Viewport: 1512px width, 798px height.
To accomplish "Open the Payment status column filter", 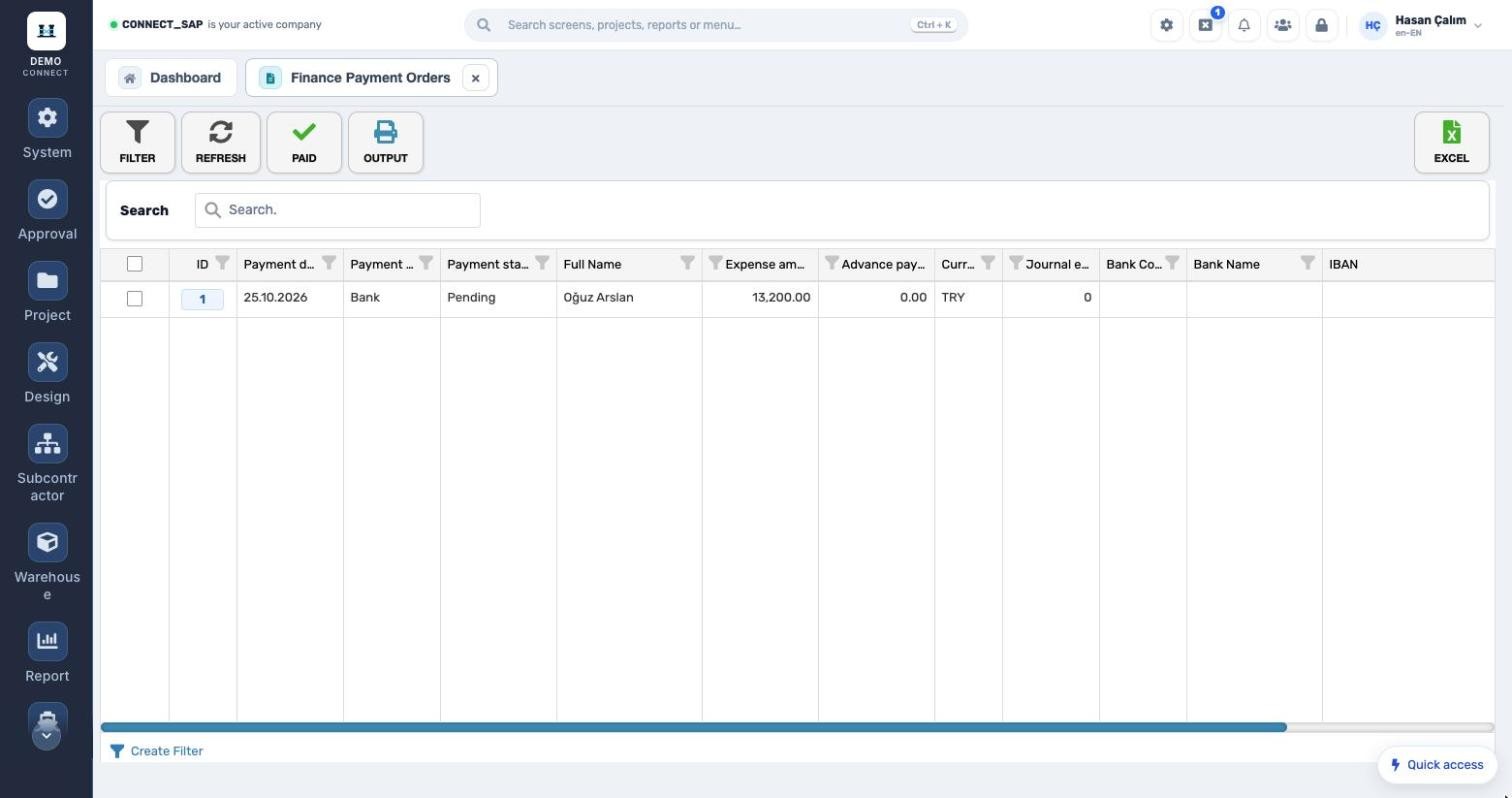I will coord(542,263).
